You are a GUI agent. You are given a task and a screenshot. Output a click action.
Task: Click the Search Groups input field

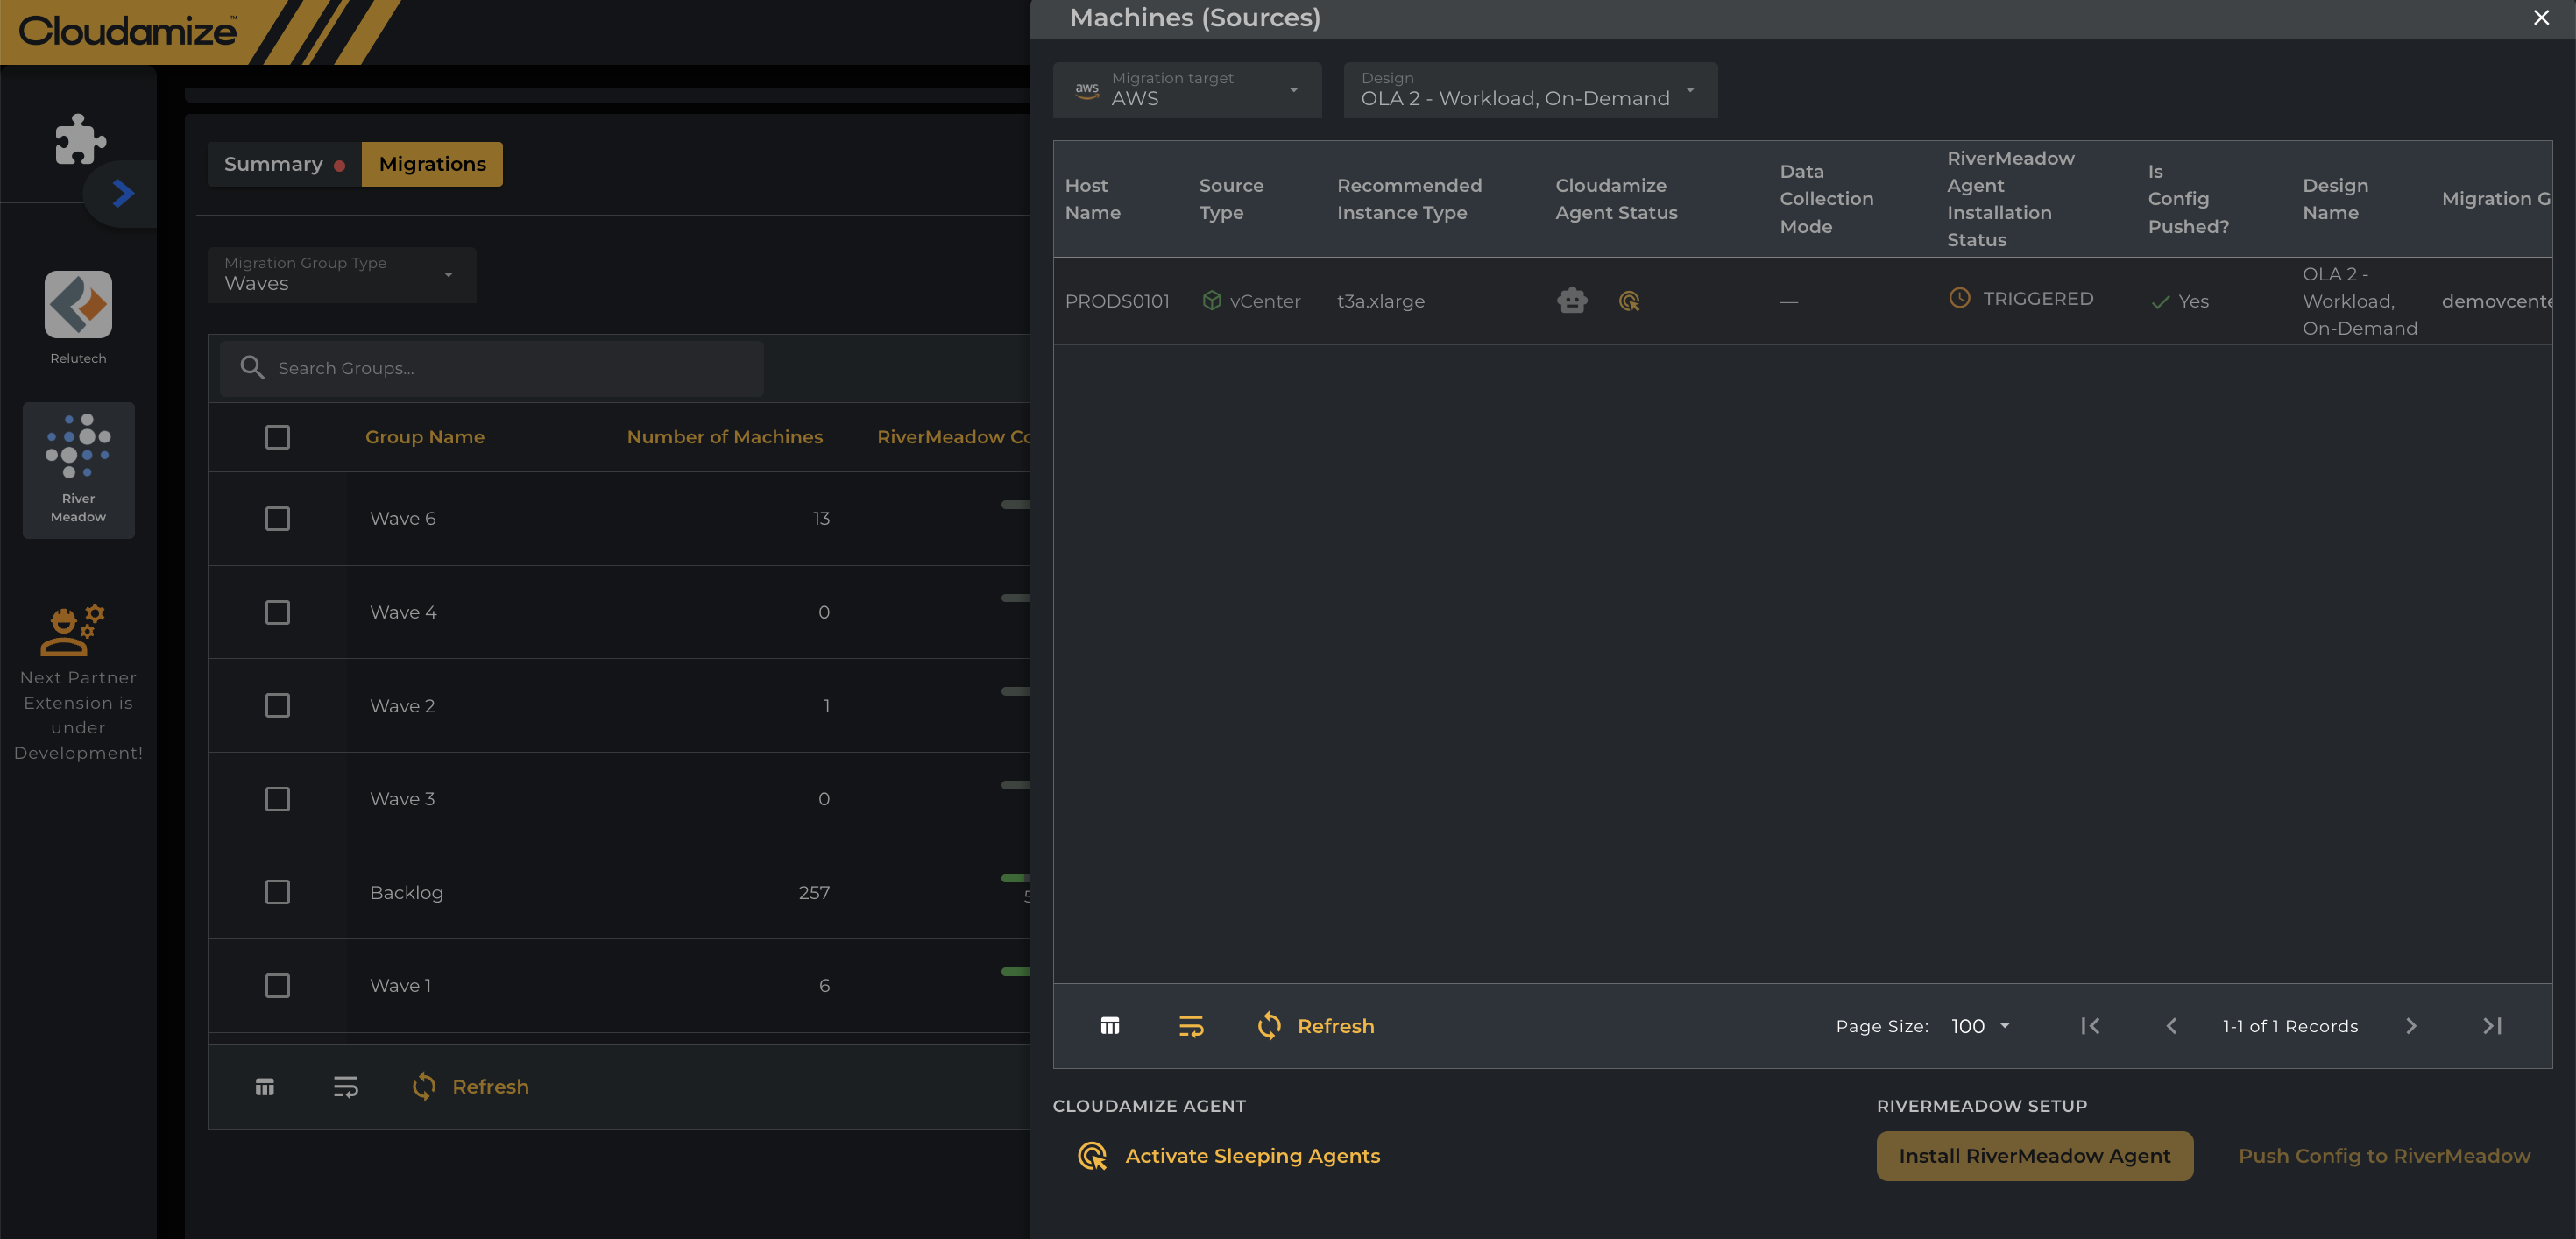click(x=492, y=368)
